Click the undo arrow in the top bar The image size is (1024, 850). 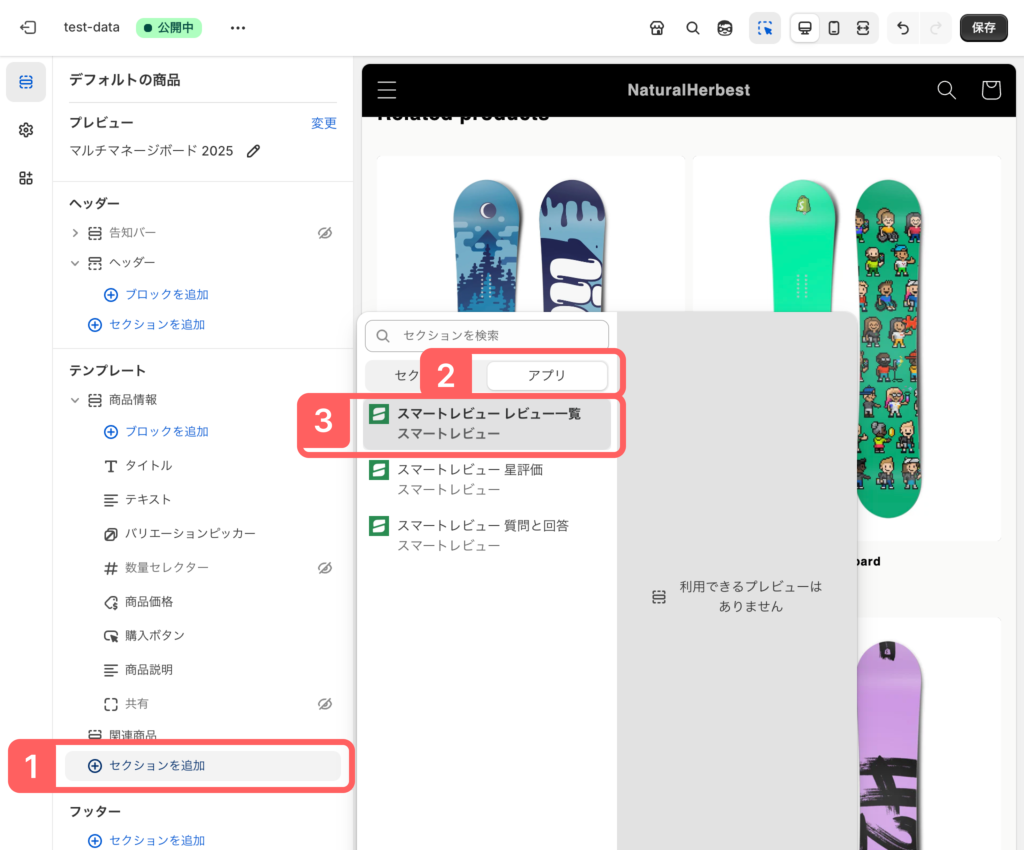903,28
